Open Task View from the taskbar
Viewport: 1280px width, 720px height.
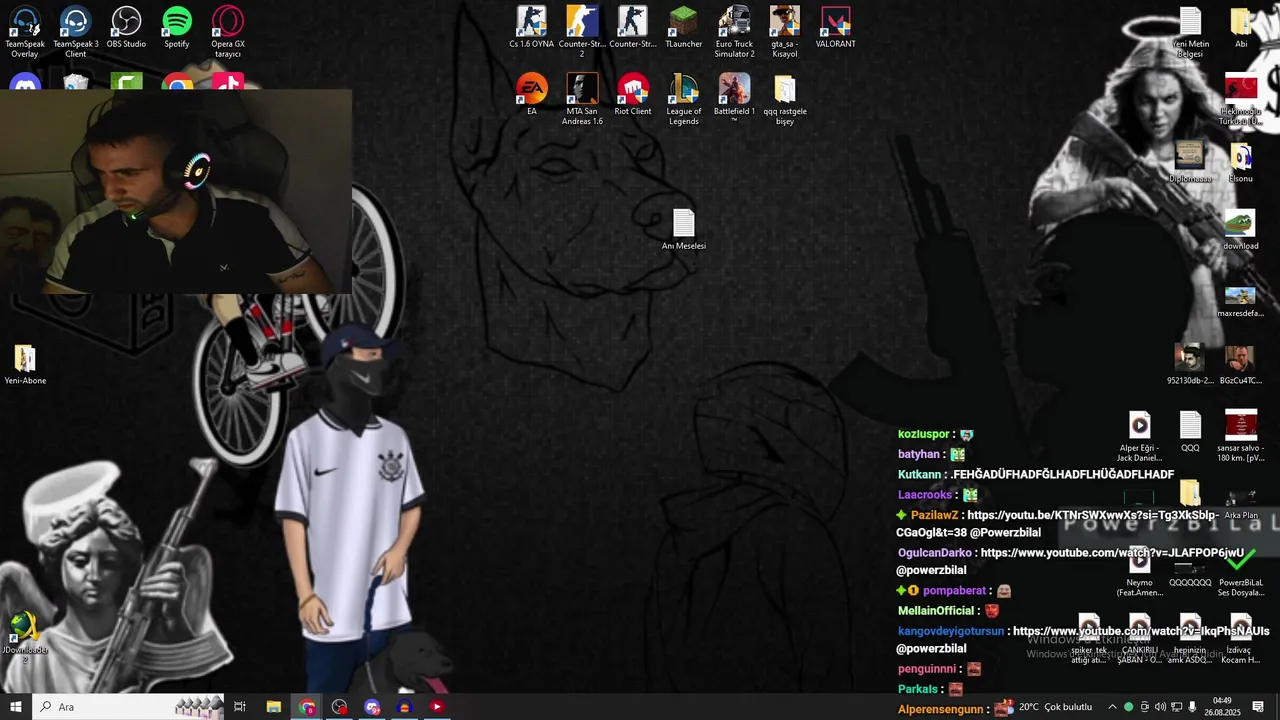coord(240,707)
